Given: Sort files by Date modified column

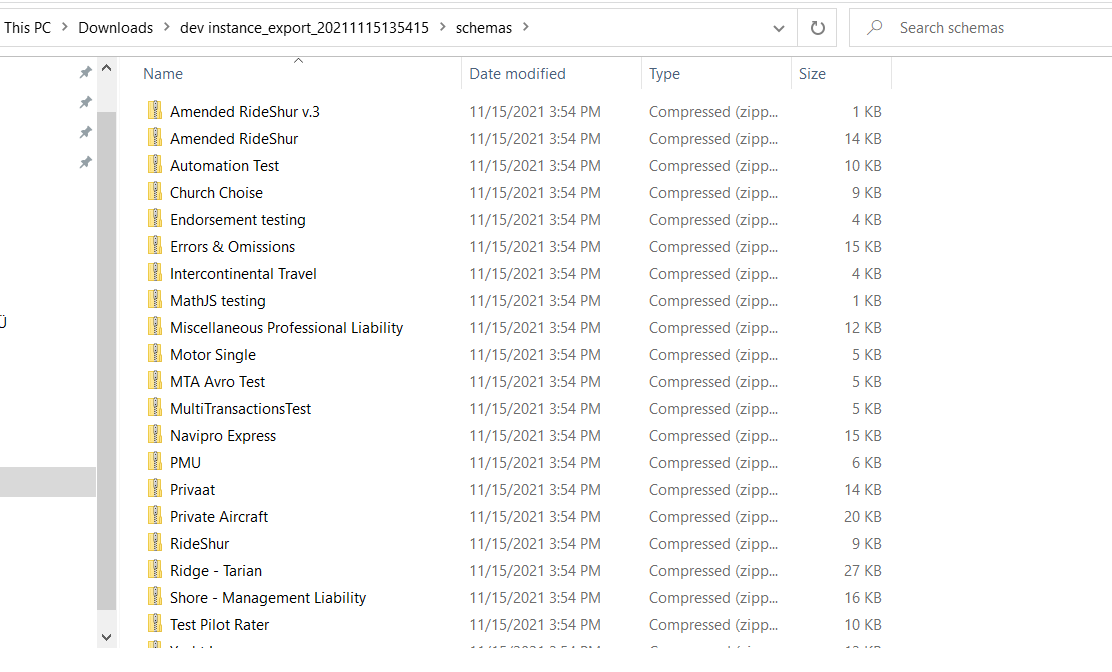Looking at the screenshot, I should pyautogui.click(x=519, y=73).
